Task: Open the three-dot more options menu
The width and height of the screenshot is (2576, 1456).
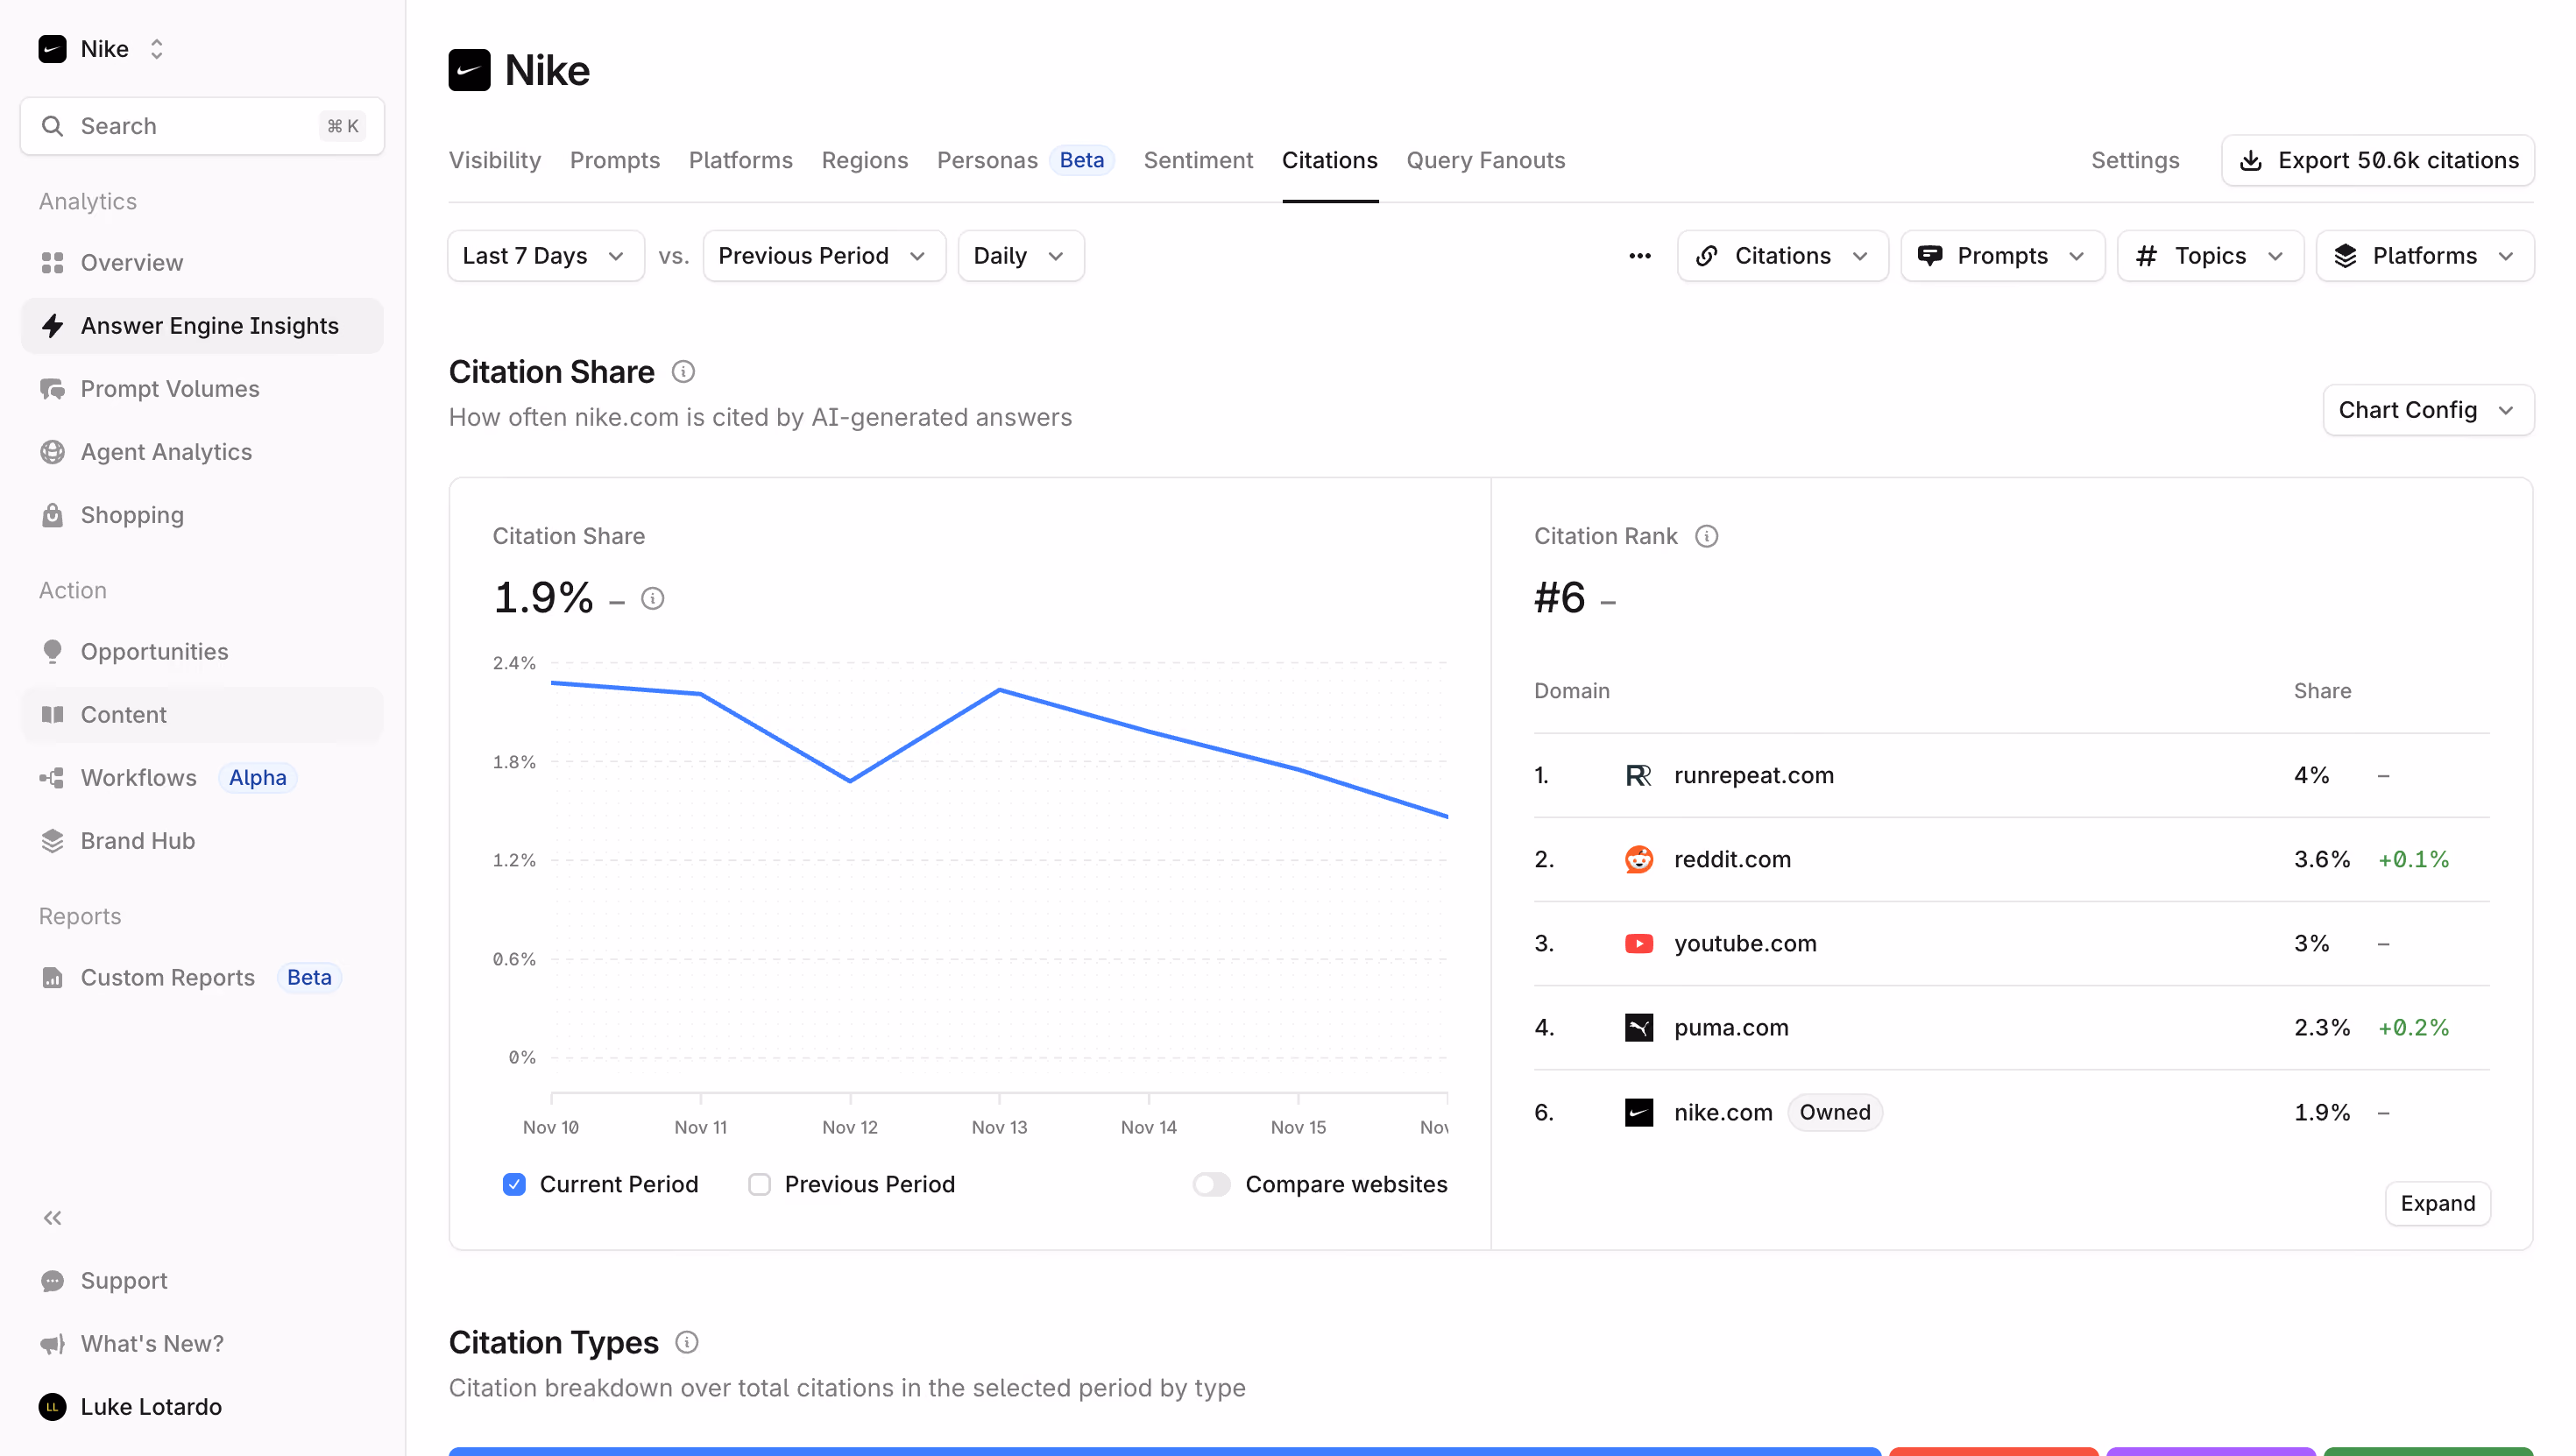Action: point(1640,256)
